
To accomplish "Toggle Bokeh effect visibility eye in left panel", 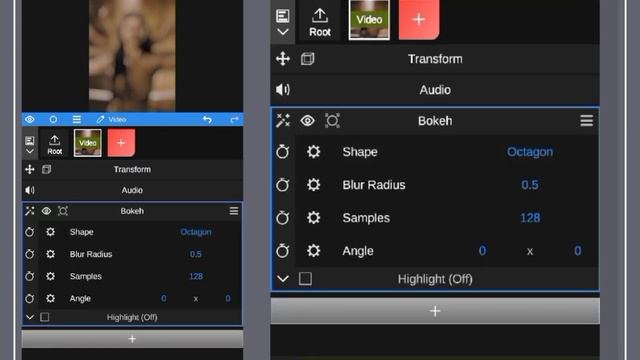I will point(46,211).
